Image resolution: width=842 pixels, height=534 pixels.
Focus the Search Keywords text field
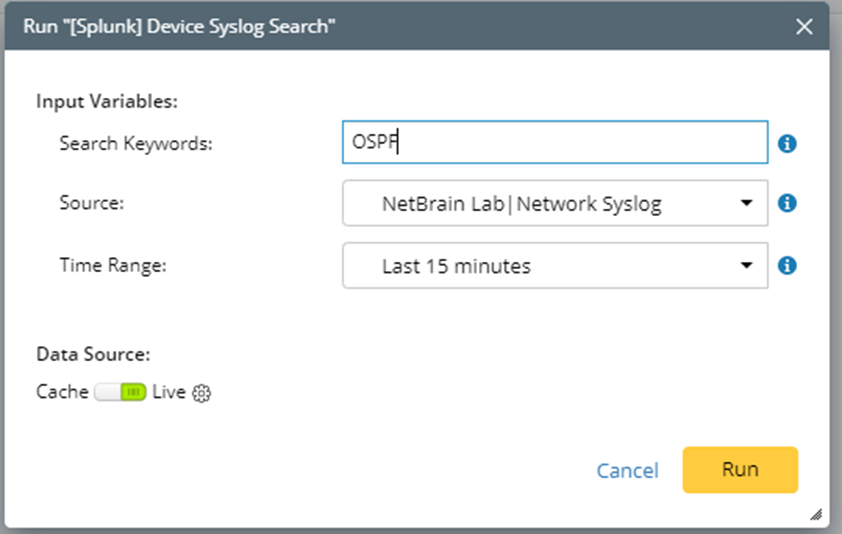click(554, 142)
